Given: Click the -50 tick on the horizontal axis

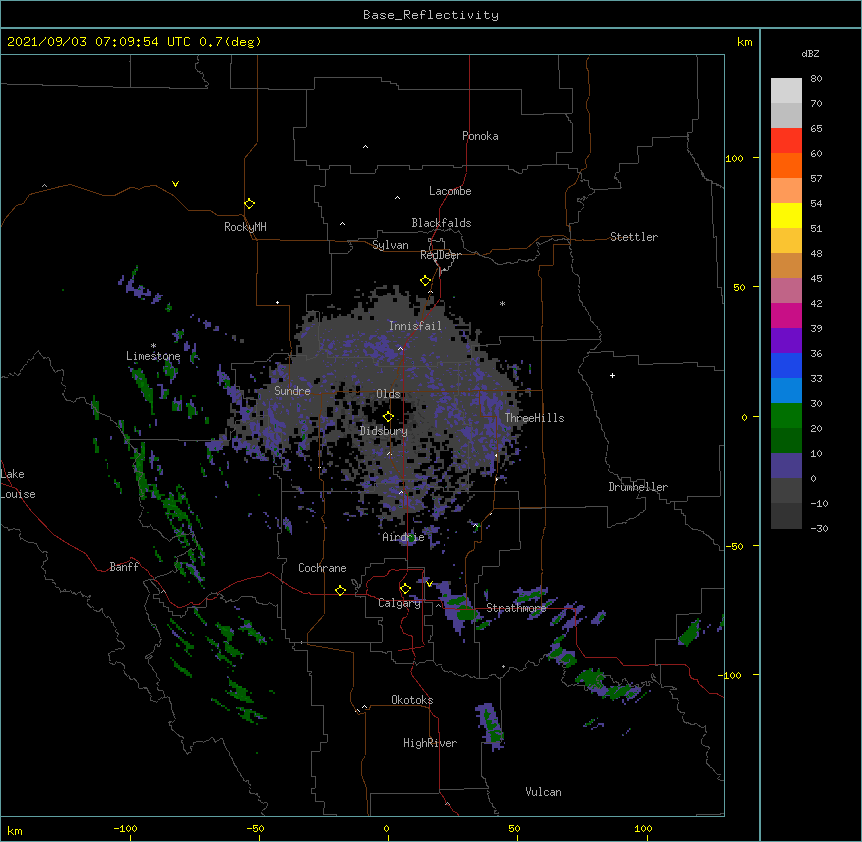Looking at the screenshot, I should (x=255, y=828).
